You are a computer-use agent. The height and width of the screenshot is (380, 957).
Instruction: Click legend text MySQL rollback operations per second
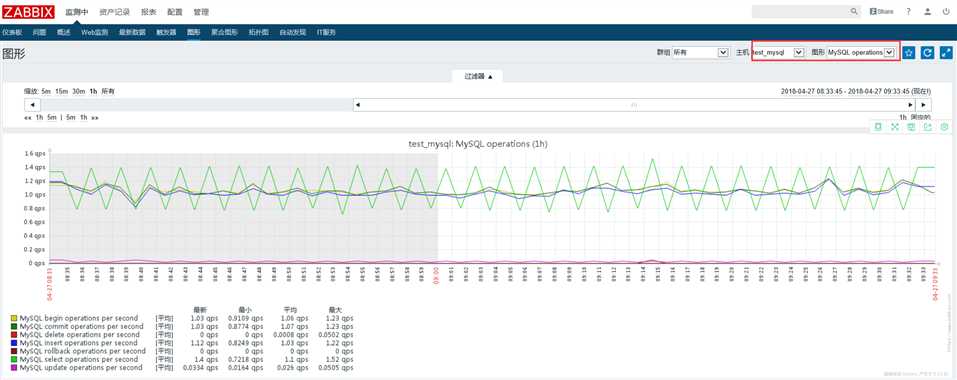click(82, 351)
